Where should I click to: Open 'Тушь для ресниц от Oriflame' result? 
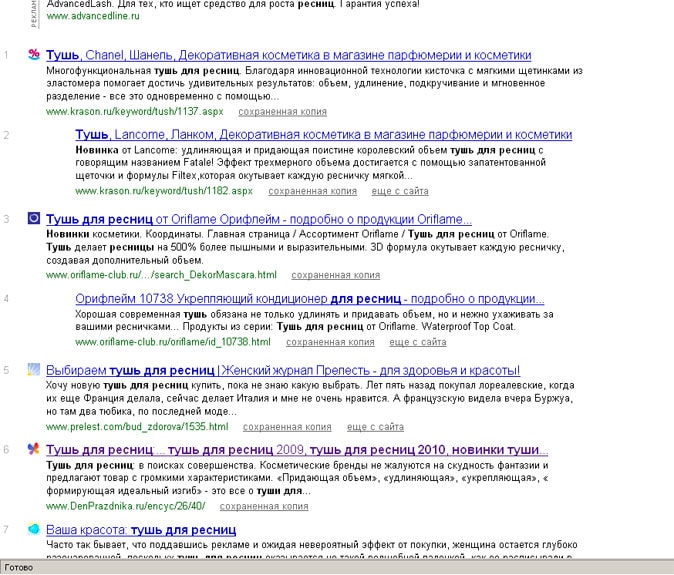click(x=259, y=219)
